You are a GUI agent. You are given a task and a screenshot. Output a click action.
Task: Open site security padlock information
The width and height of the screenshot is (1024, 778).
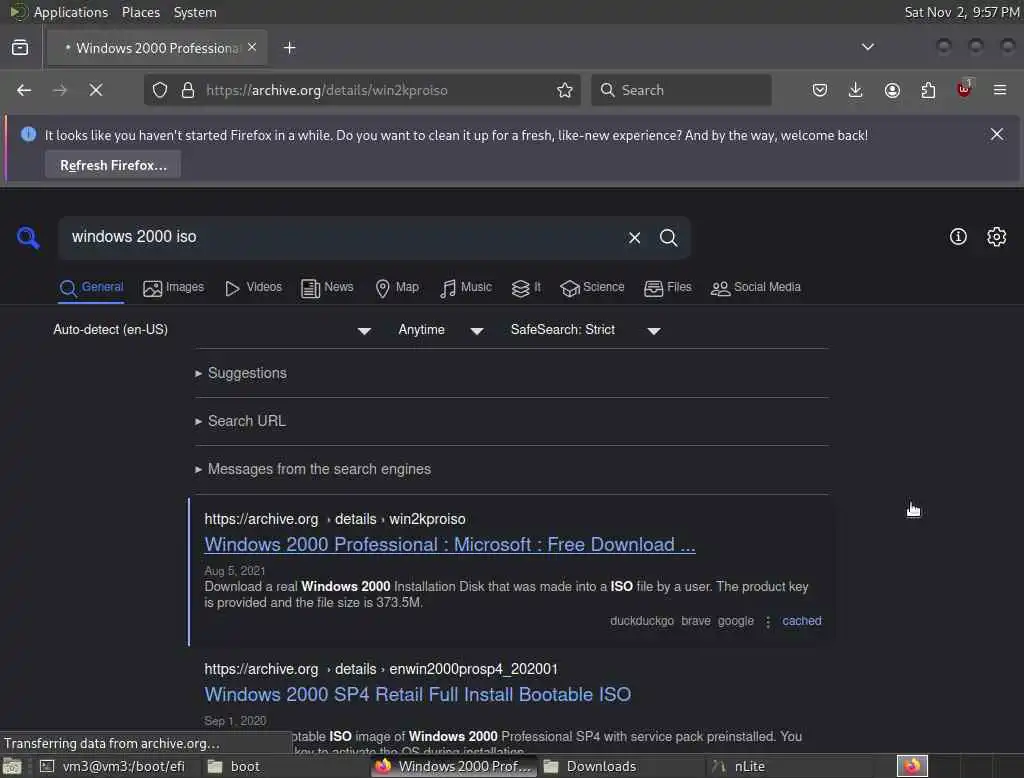pyautogui.click(x=188, y=90)
